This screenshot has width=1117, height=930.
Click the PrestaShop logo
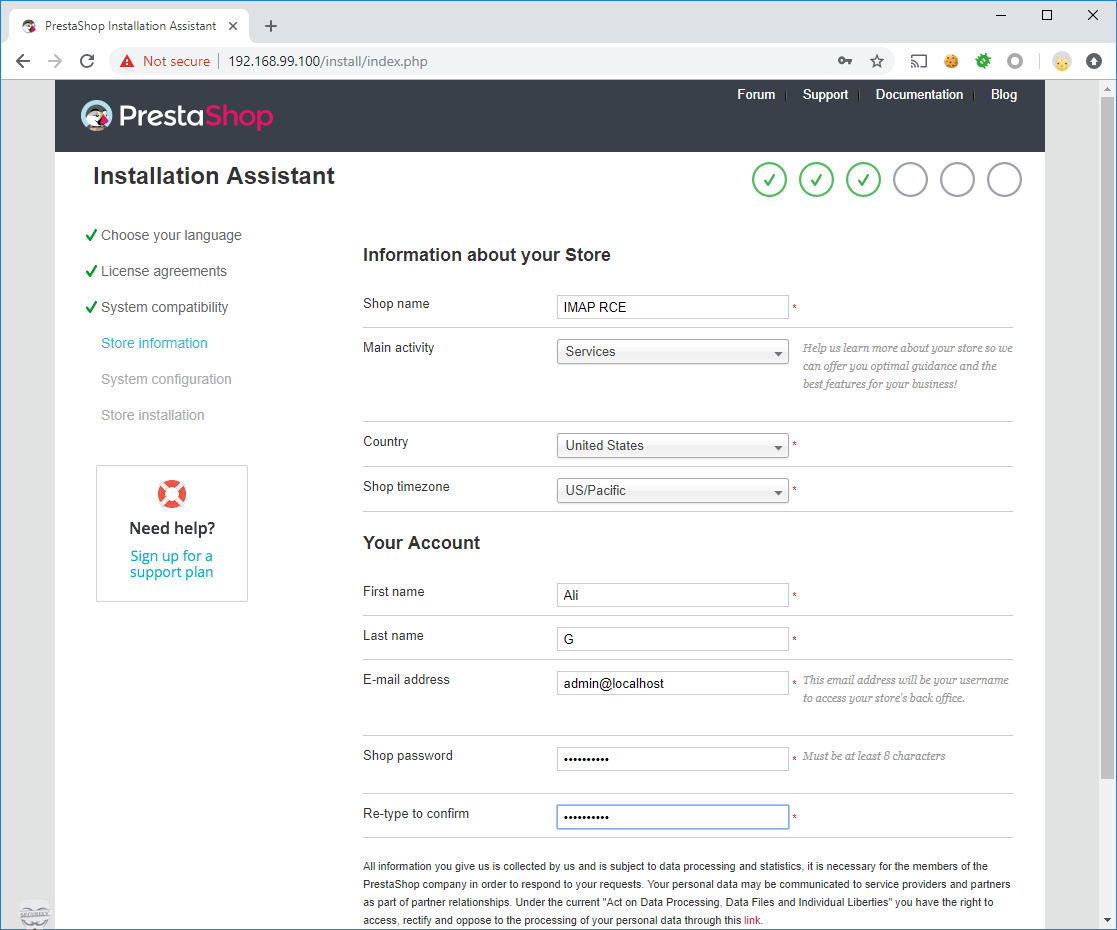click(x=177, y=115)
